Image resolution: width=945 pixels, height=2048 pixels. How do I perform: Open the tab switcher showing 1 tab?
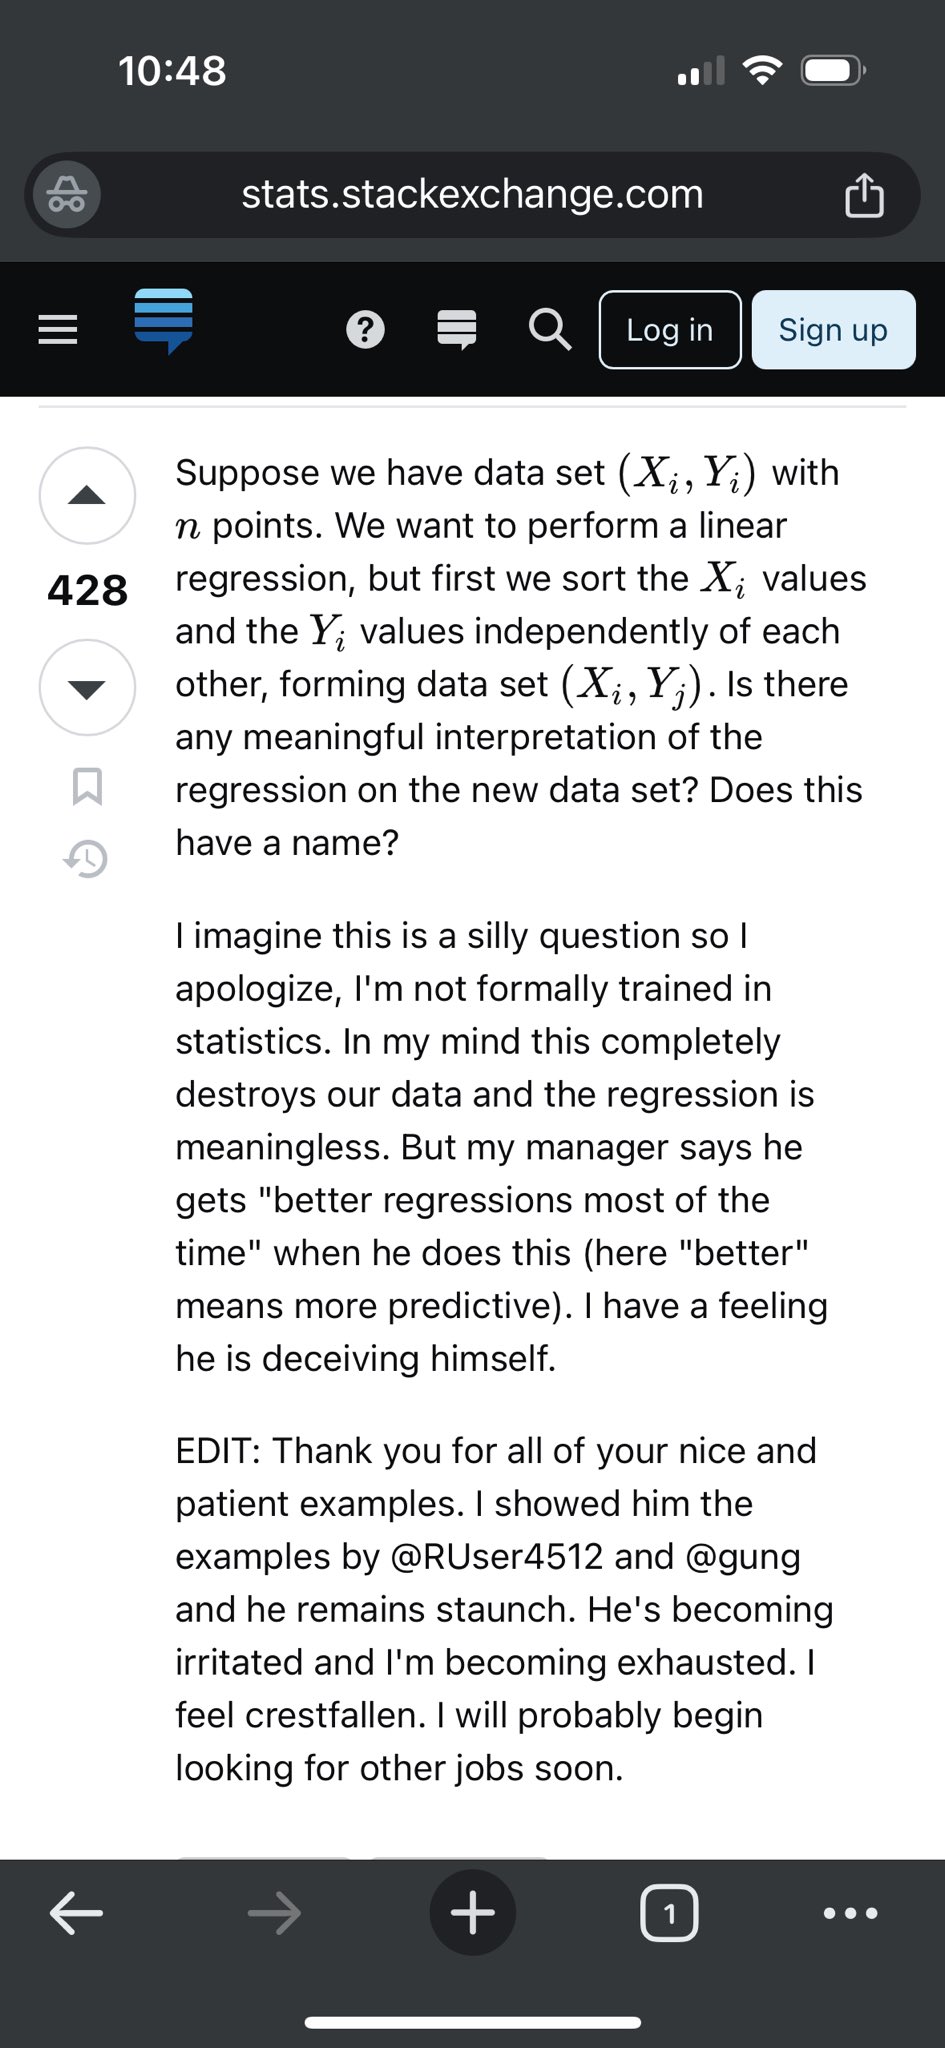pos(669,1914)
